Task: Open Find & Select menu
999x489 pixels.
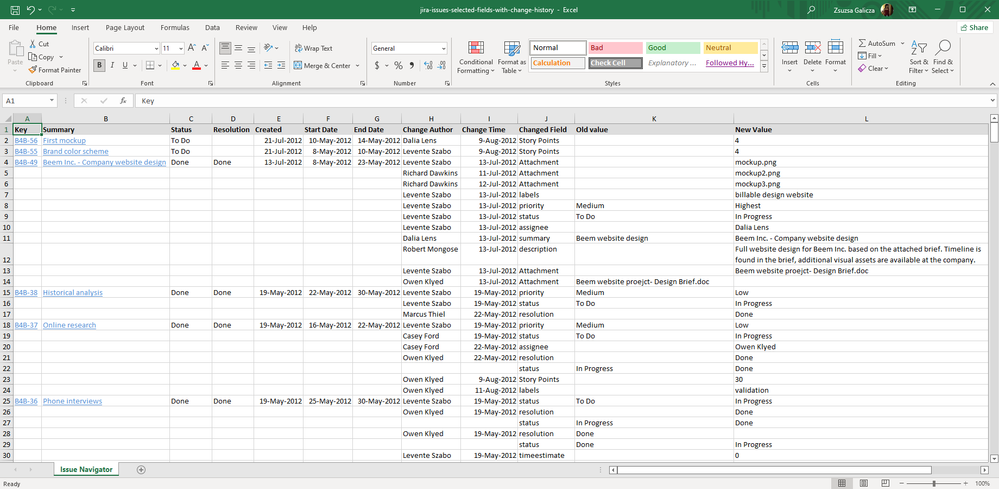Action: [x=943, y=57]
